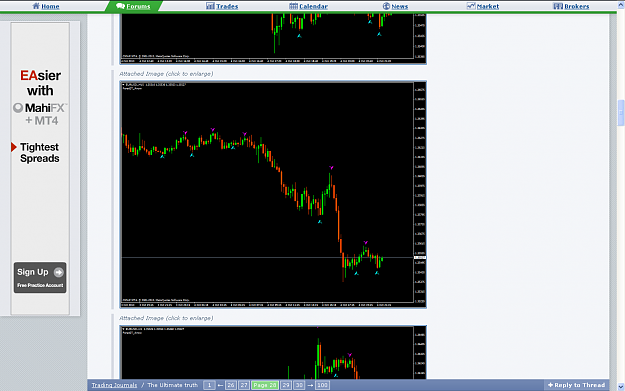Select the Forums tab
Image resolution: width=625 pixels, height=391 pixels.
tap(133, 6)
